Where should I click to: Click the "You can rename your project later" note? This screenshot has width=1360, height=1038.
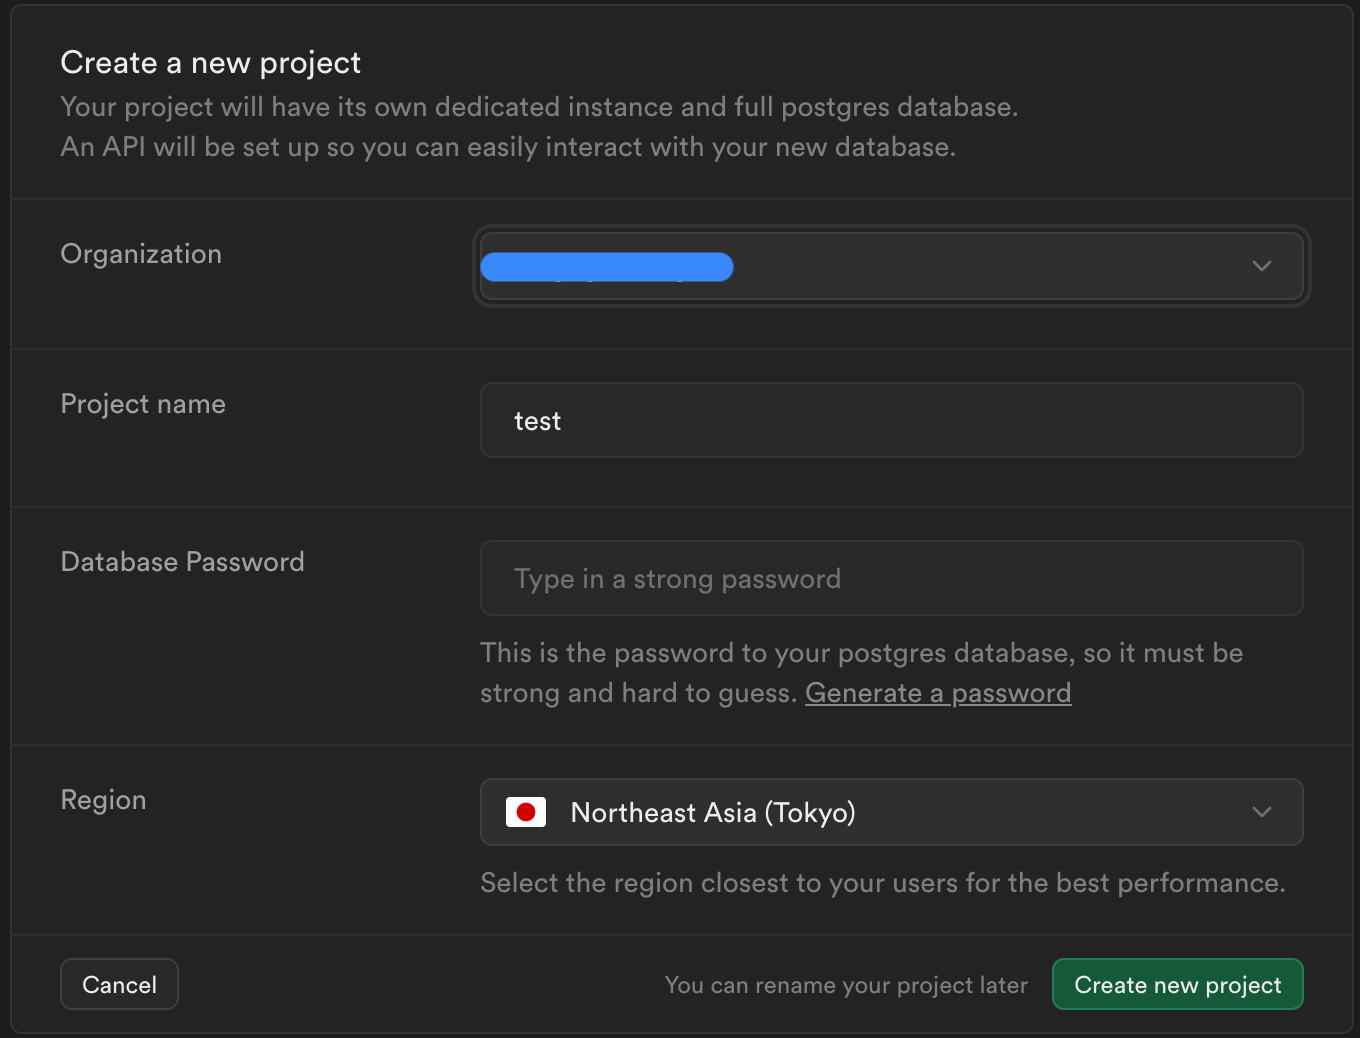point(846,985)
